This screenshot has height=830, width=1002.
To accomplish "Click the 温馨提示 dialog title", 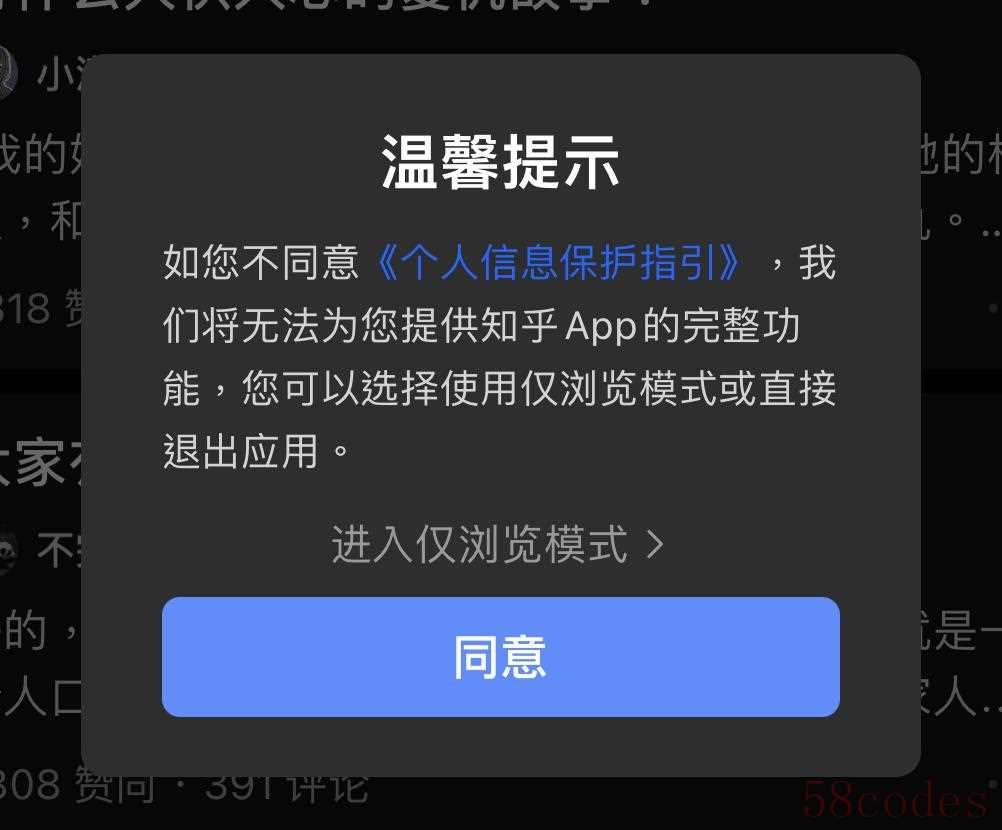I will point(500,162).
